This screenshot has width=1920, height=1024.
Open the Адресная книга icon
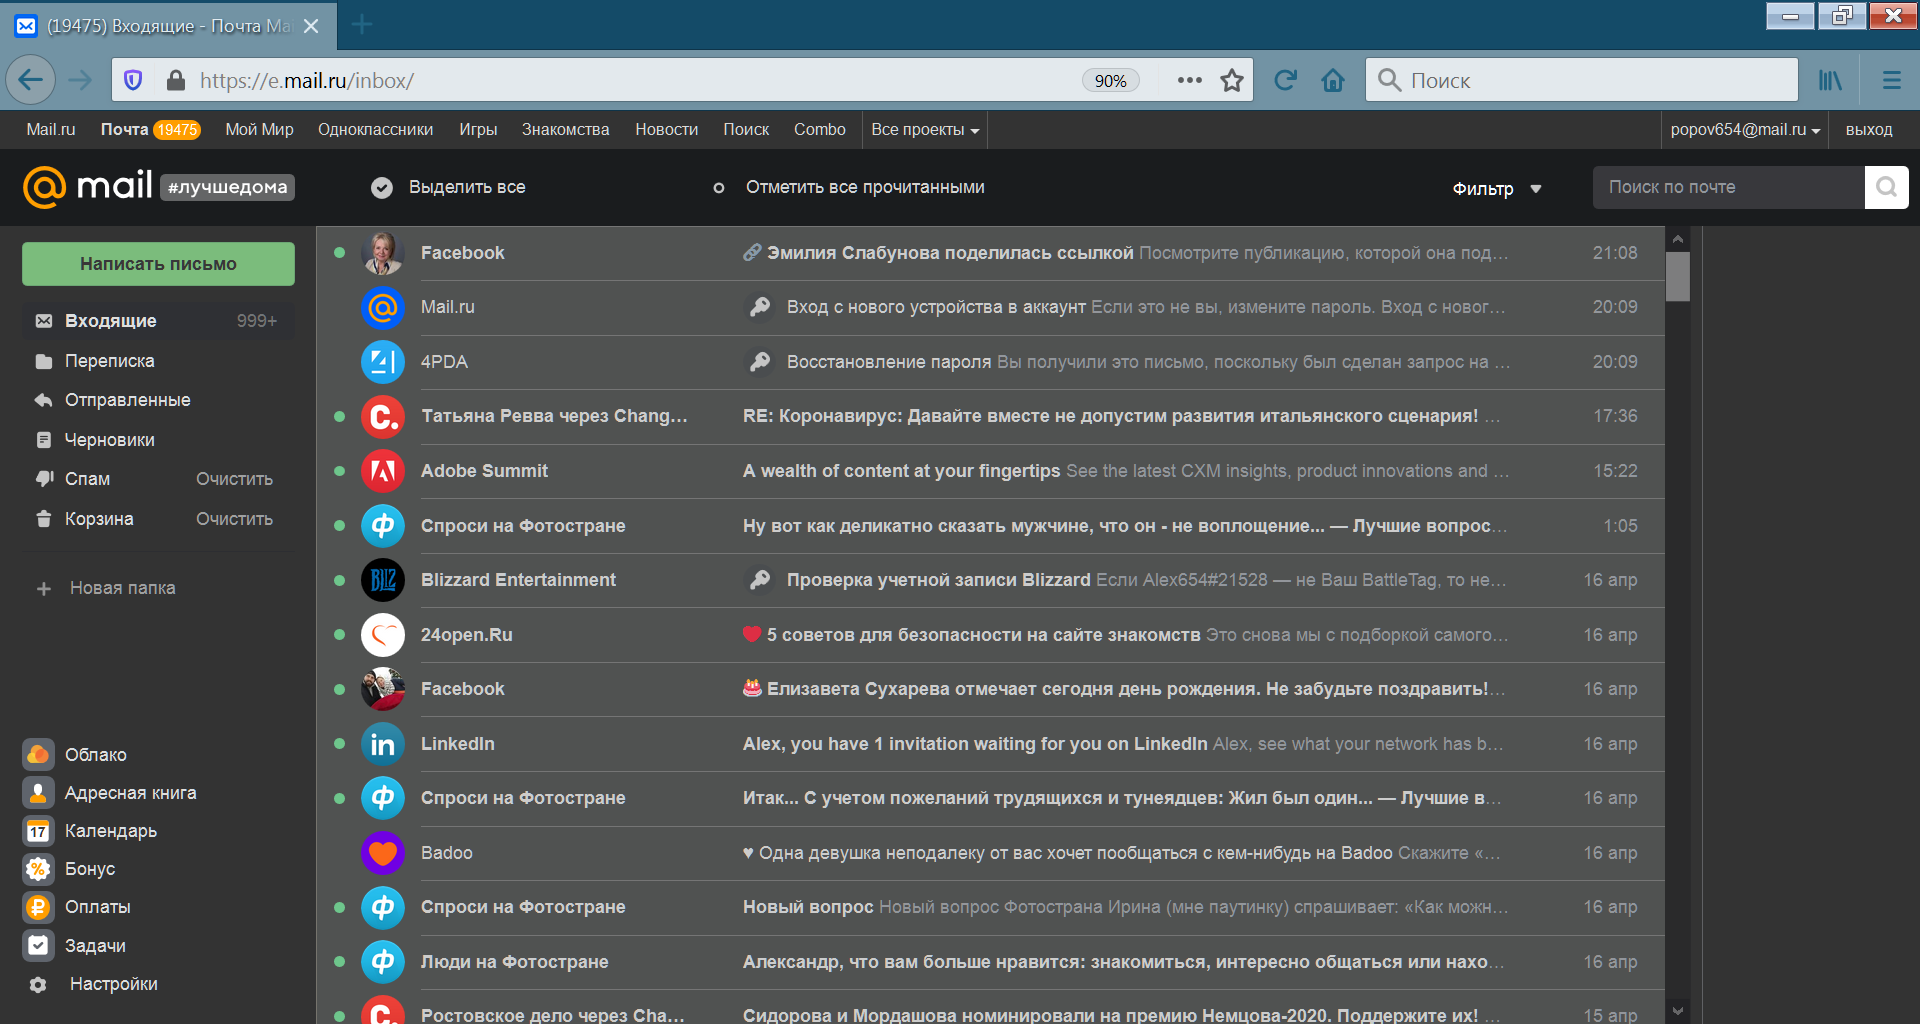pyautogui.click(x=37, y=792)
